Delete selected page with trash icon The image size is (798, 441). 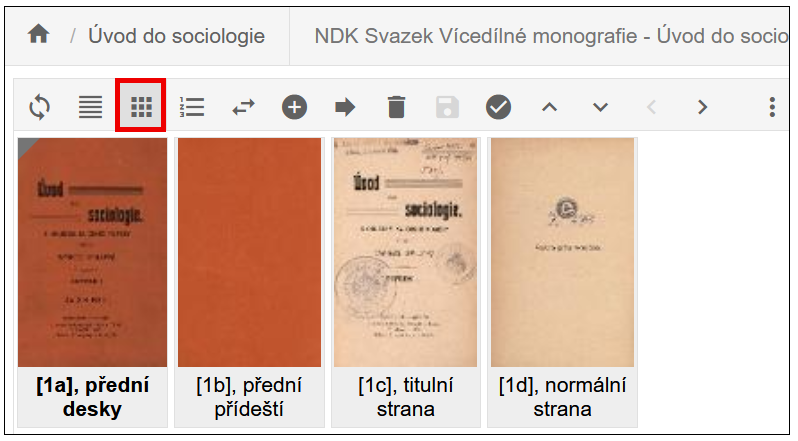(396, 107)
